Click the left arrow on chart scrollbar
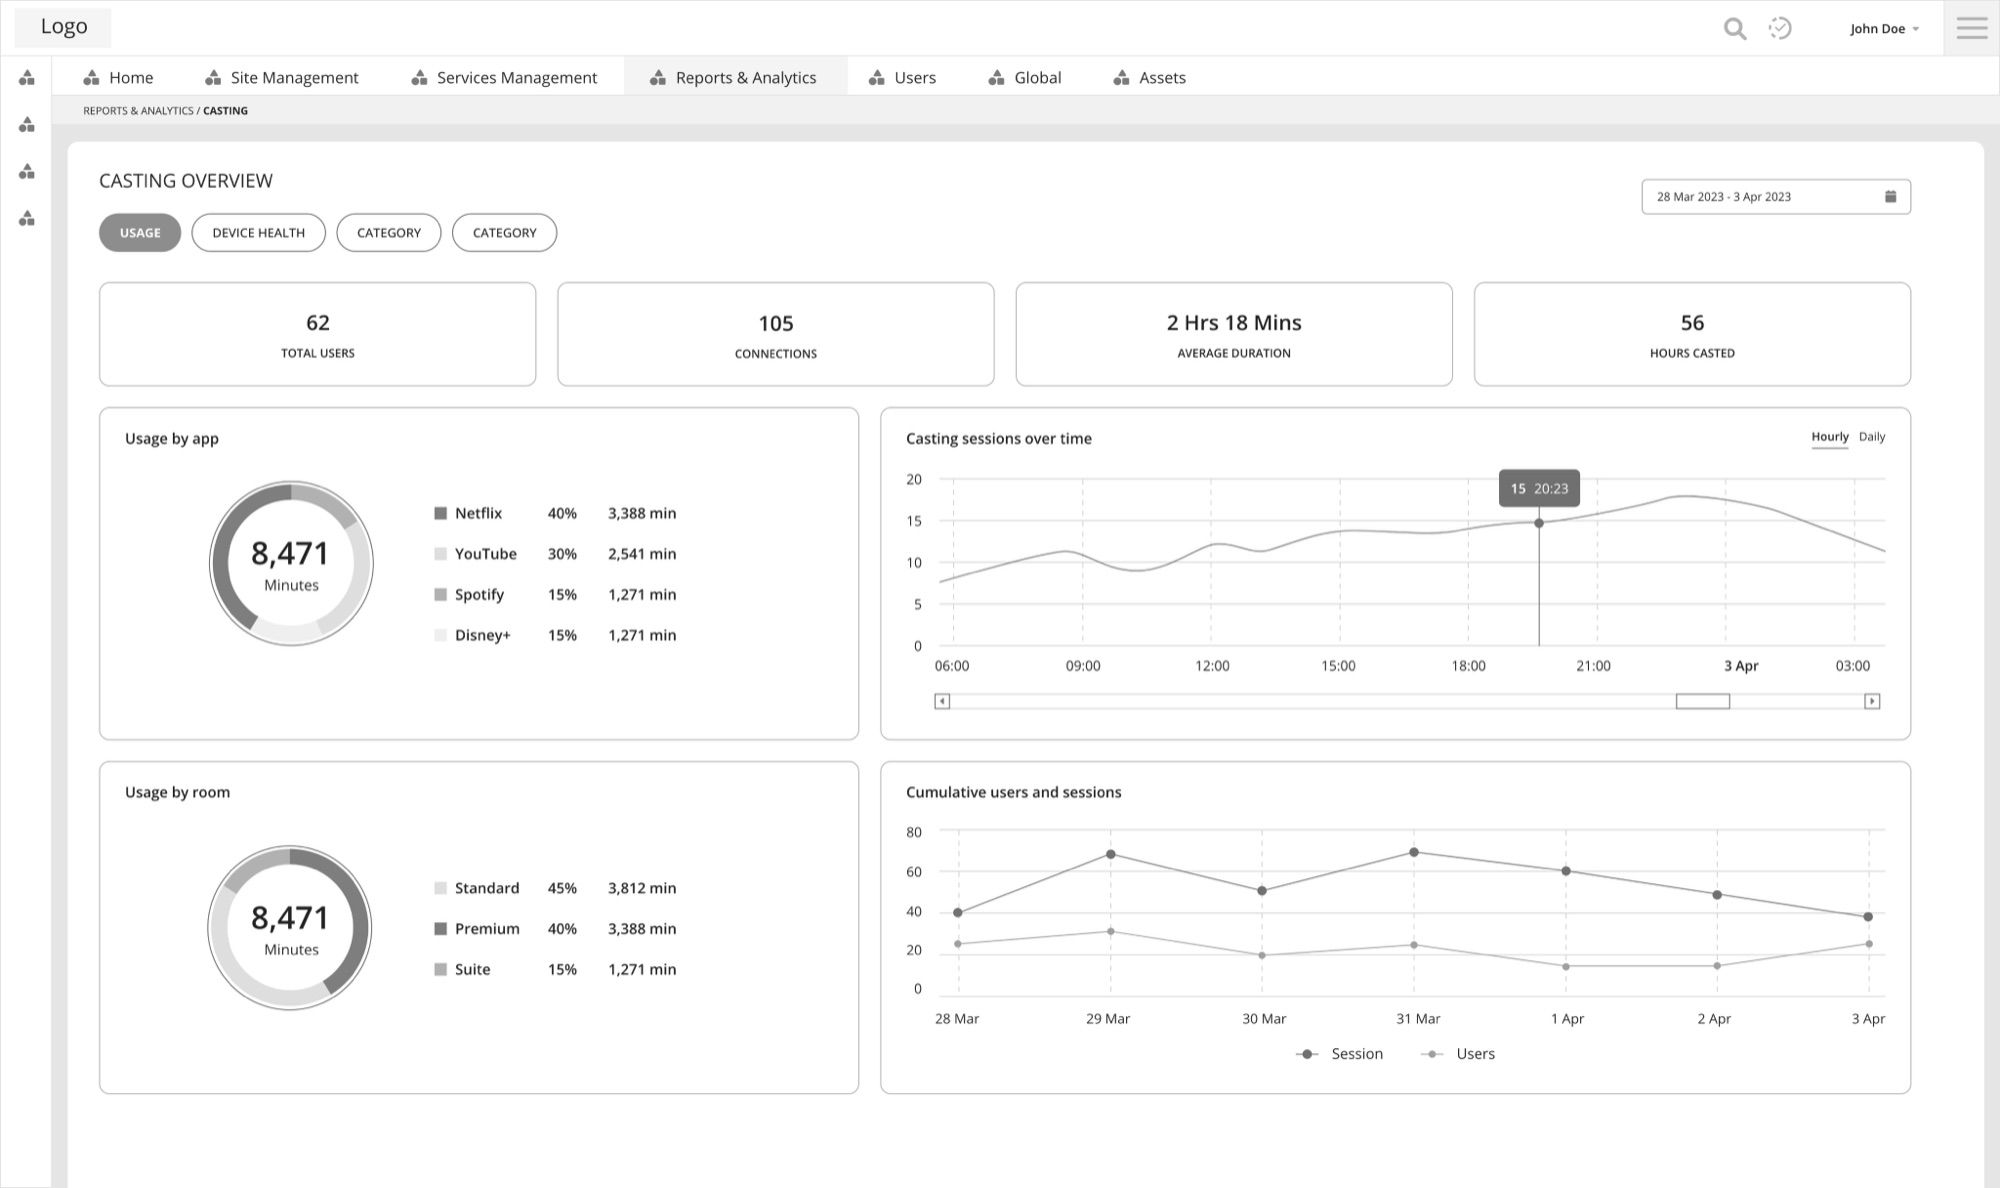Screen dimensions: 2000x1188 [942, 701]
